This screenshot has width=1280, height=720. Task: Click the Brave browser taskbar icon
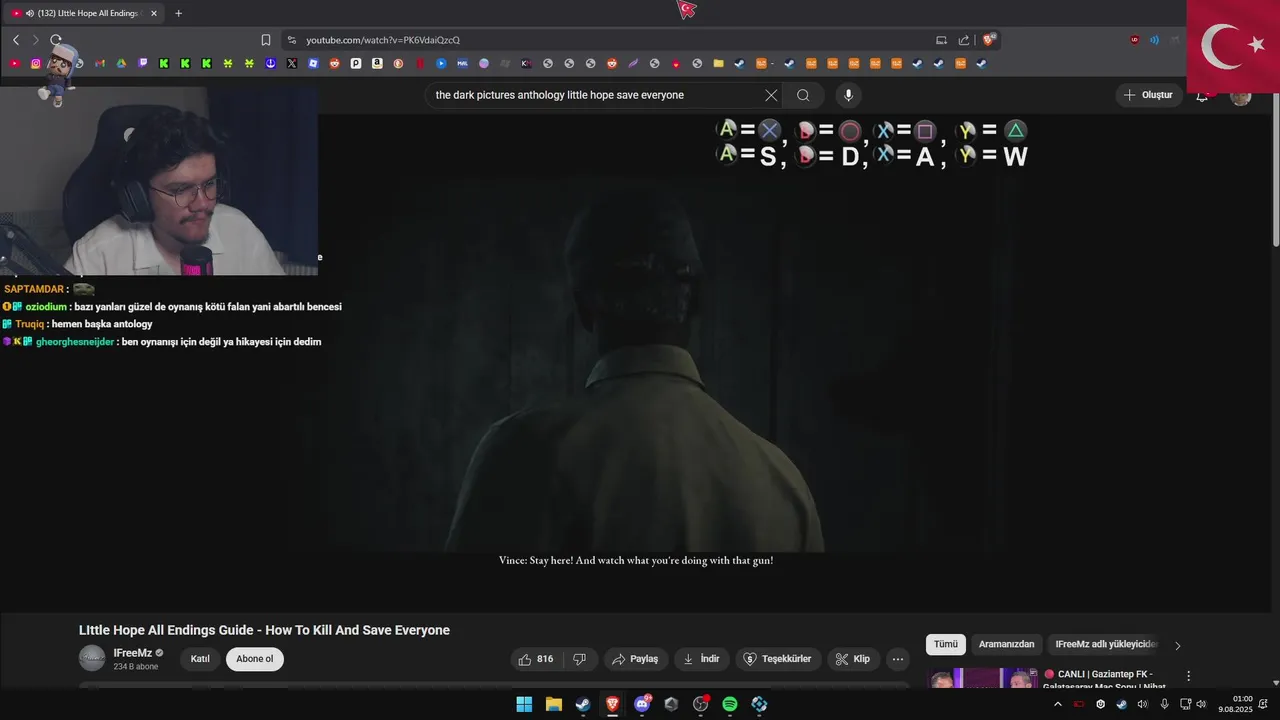(612, 704)
